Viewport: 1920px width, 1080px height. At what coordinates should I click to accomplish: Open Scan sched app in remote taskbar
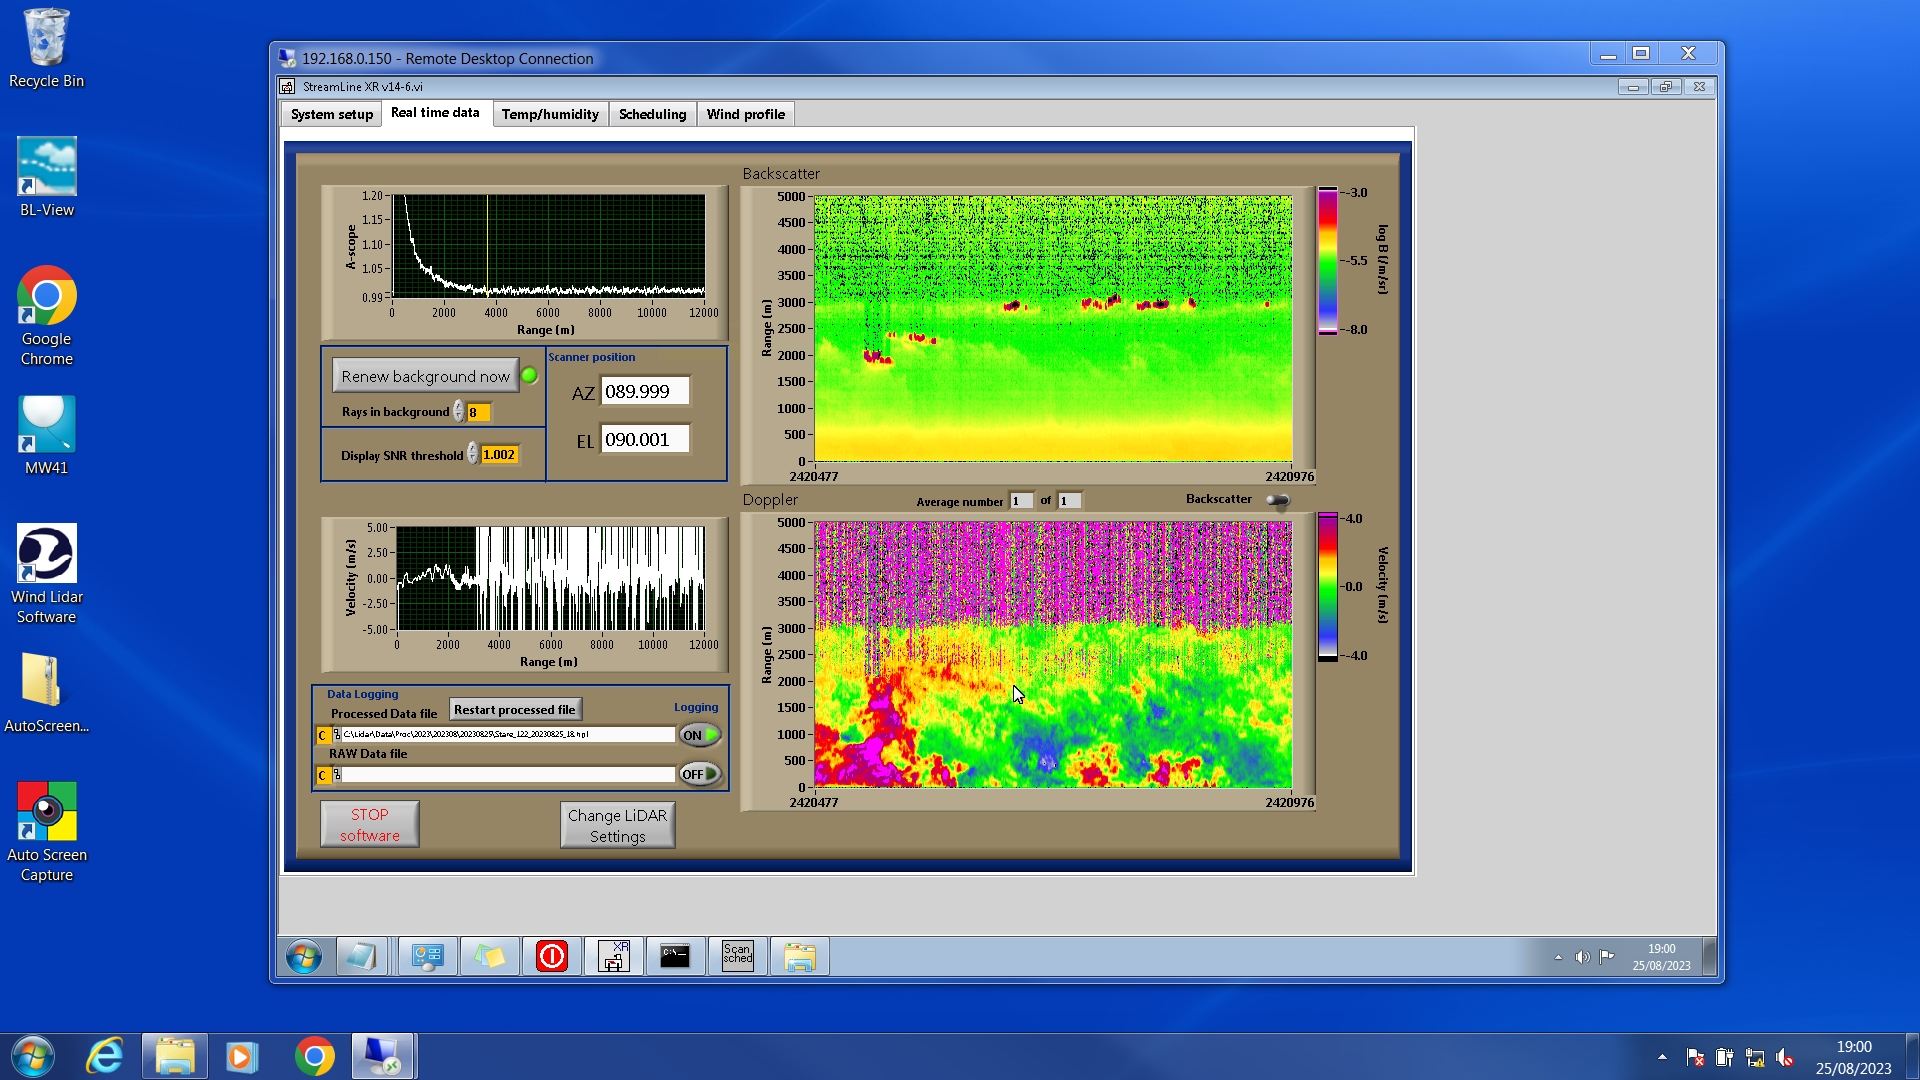[x=737, y=956]
